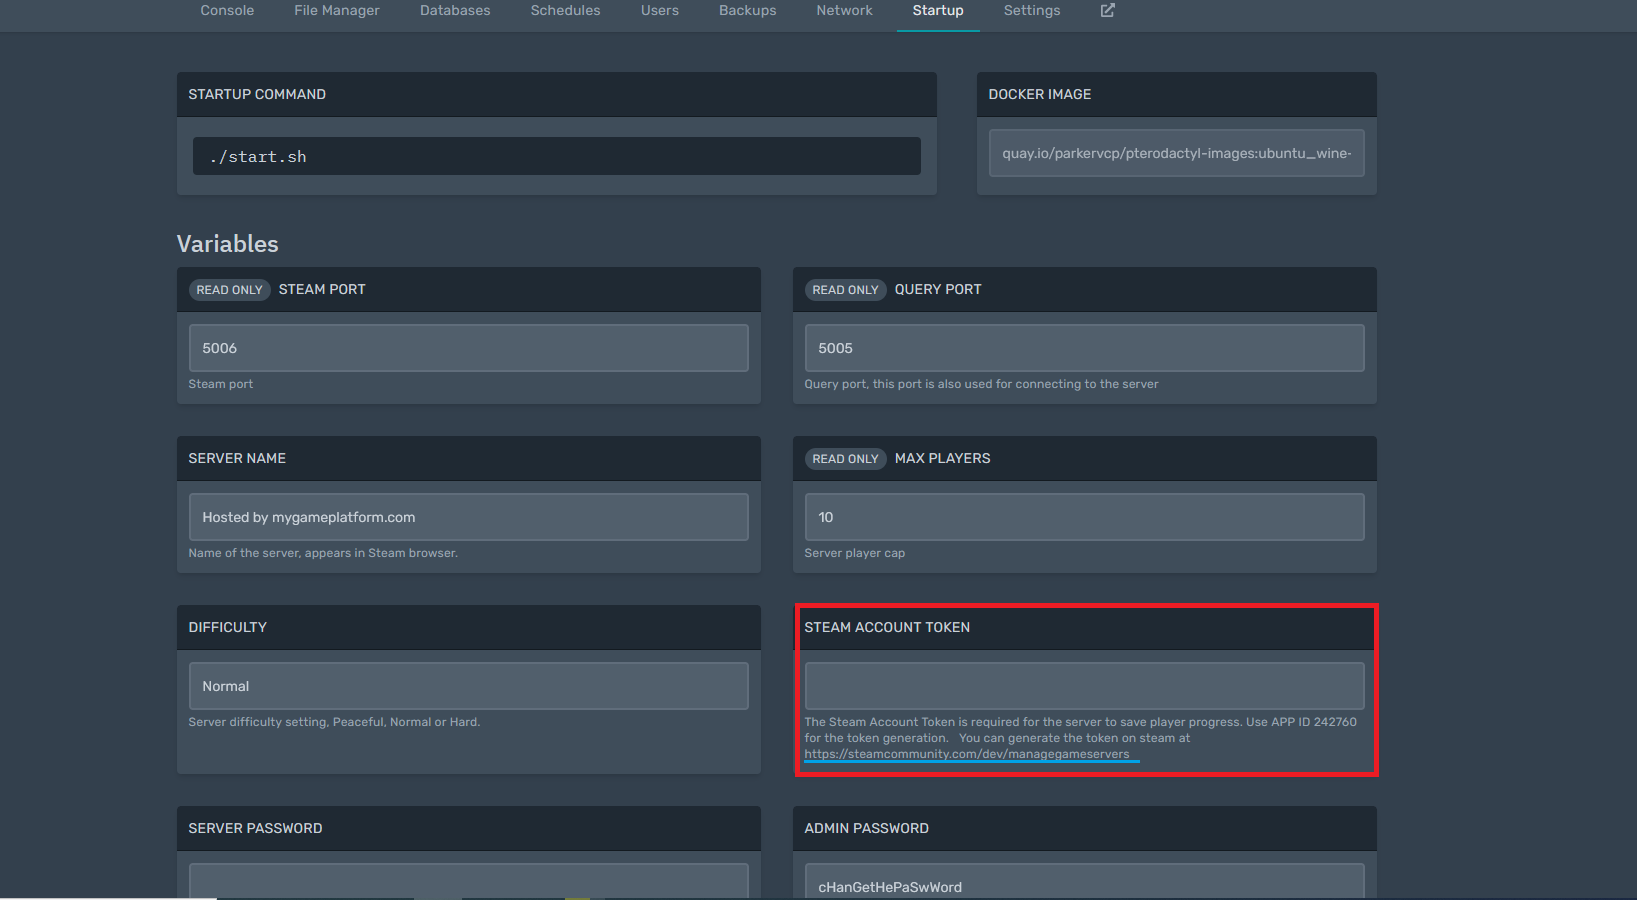Click the 'Query port, this port is also used' description
The image size is (1637, 900).
point(981,384)
